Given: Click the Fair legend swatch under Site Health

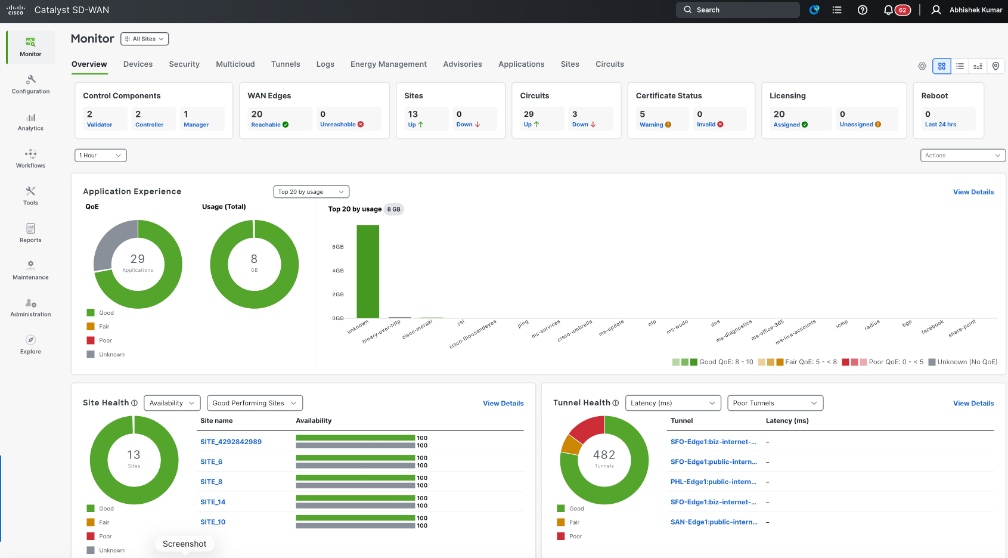Looking at the screenshot, I should pos(91,522).
